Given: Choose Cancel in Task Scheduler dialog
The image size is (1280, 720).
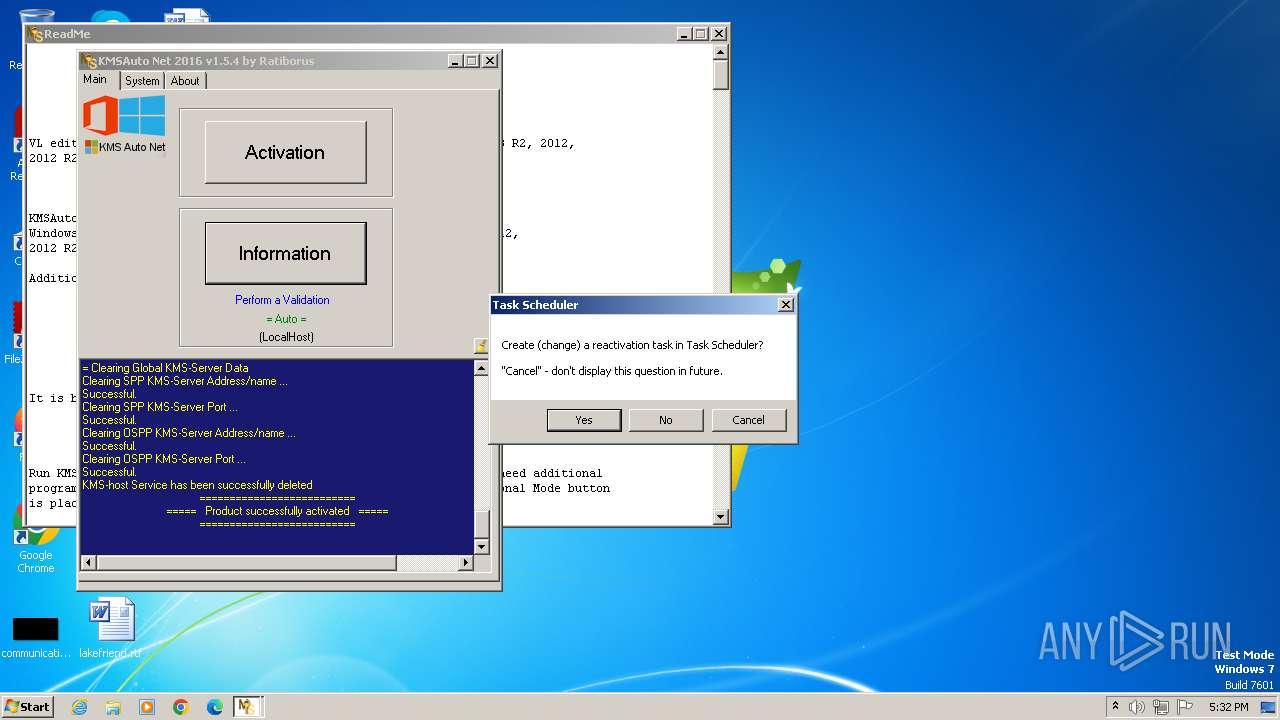Looking at the screenshot, I should pyautogui.click(x=748, y=420).
